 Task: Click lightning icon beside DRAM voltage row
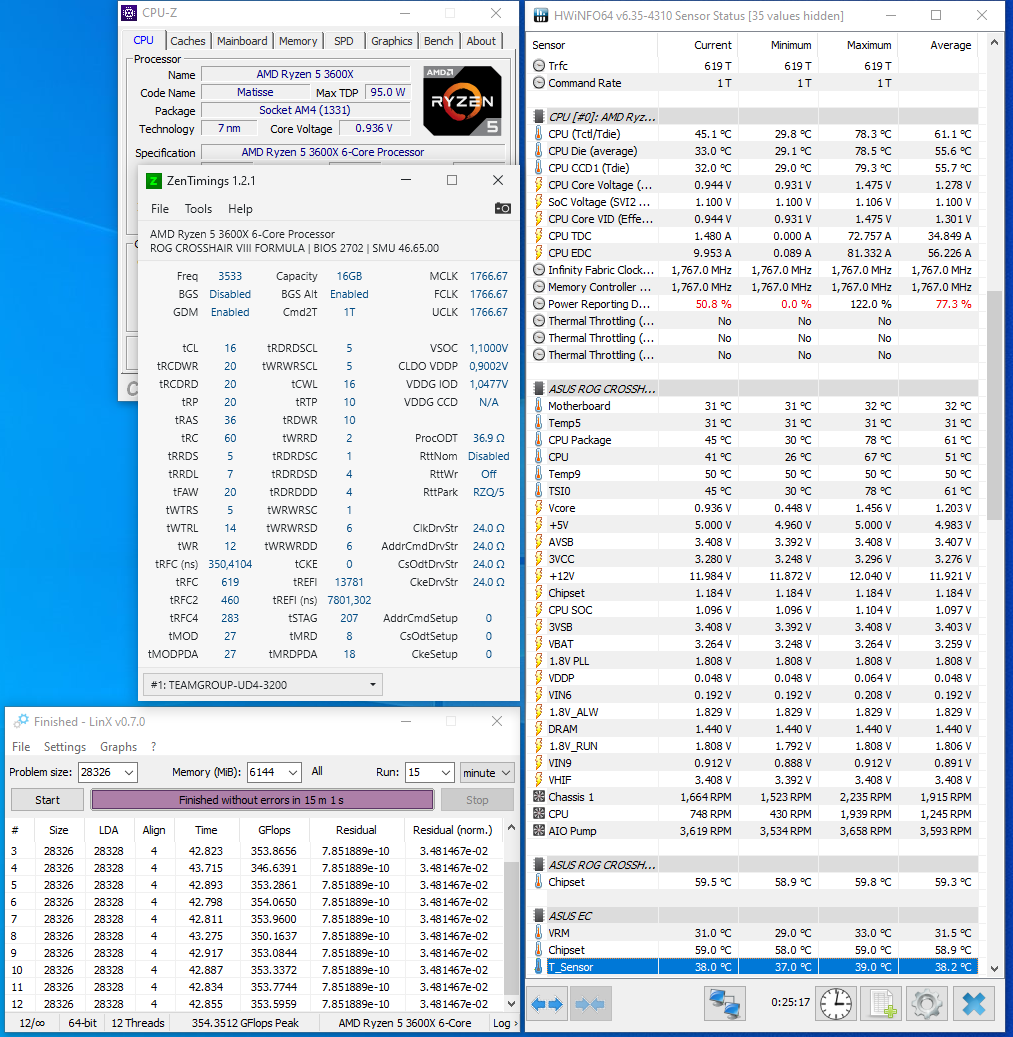tap(539, 729)
